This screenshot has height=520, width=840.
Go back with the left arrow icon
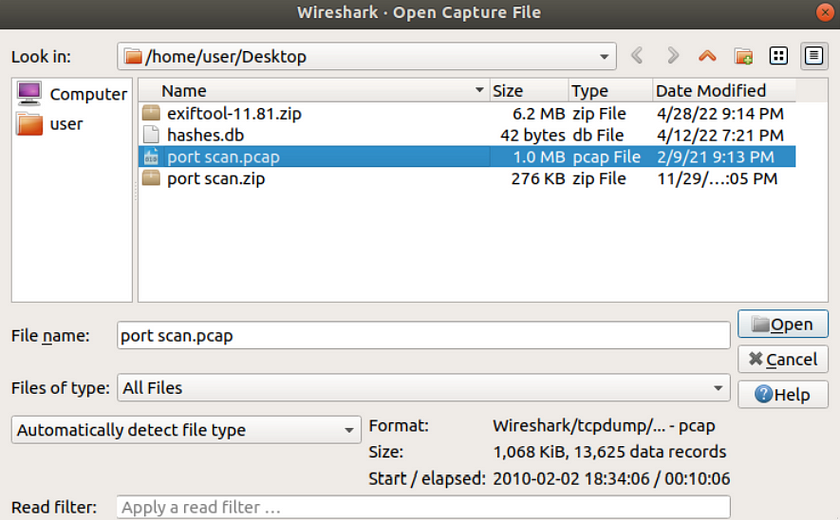click(637, 56)
